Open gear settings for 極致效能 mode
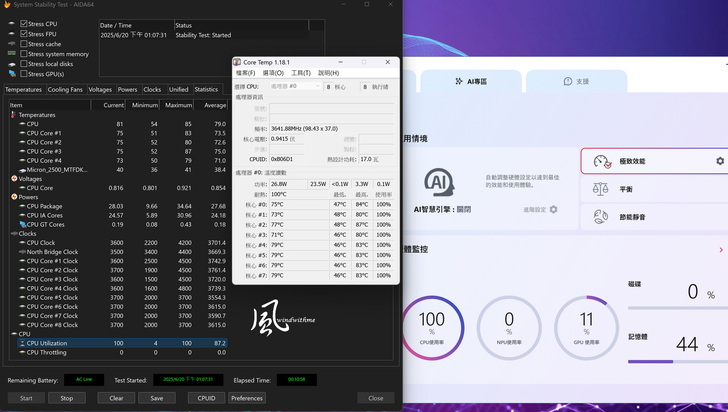This screenshot has height=412, width=728. point(719,161)
